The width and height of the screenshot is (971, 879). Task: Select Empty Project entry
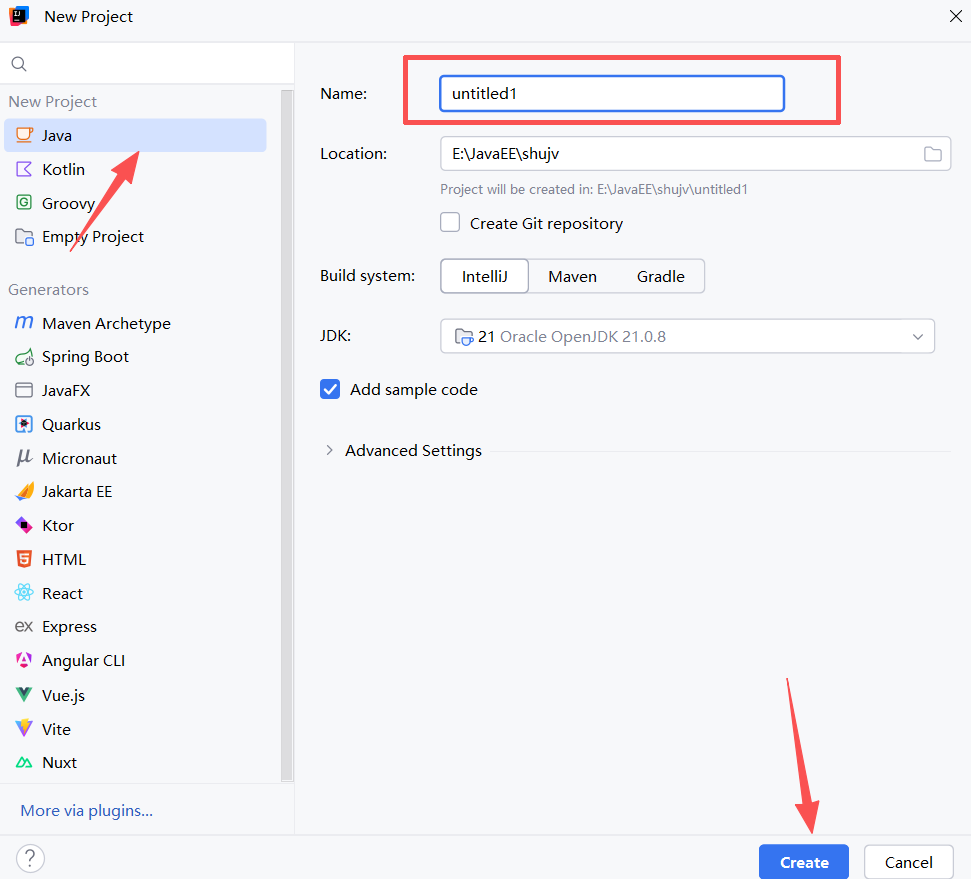pos(135,237)
